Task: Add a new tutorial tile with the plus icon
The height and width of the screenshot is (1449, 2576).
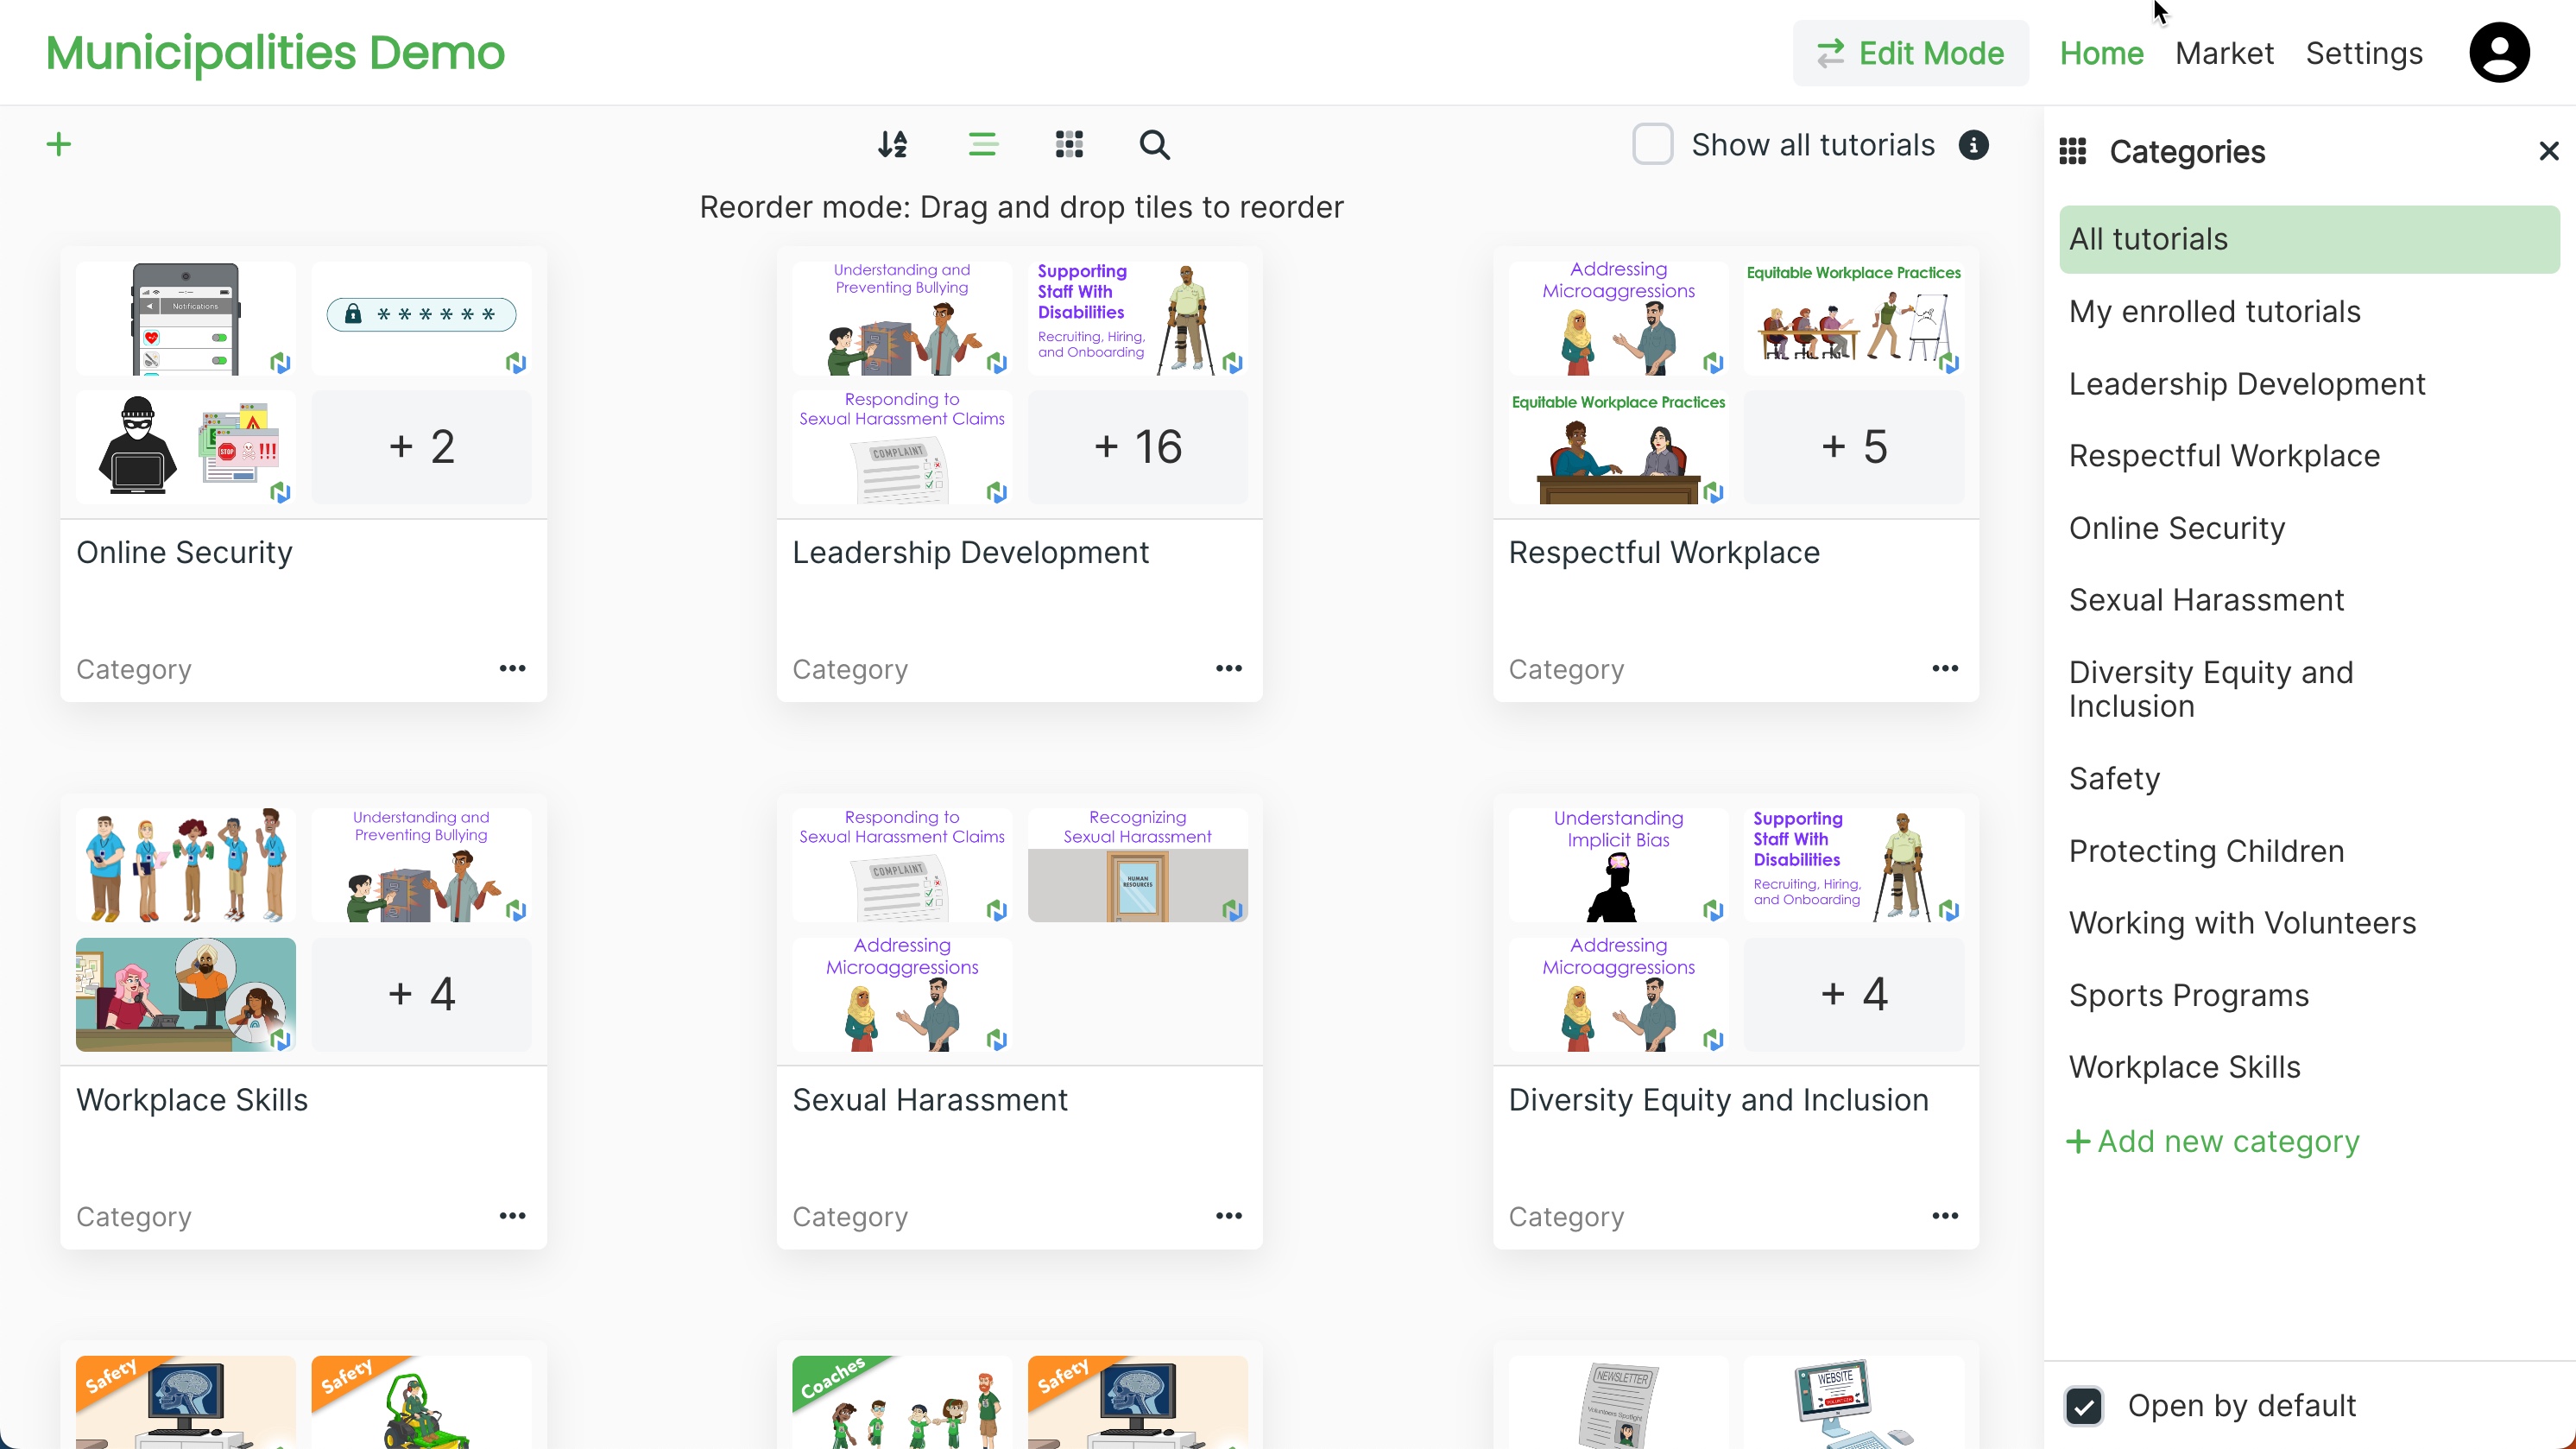Action: point(57,143)
